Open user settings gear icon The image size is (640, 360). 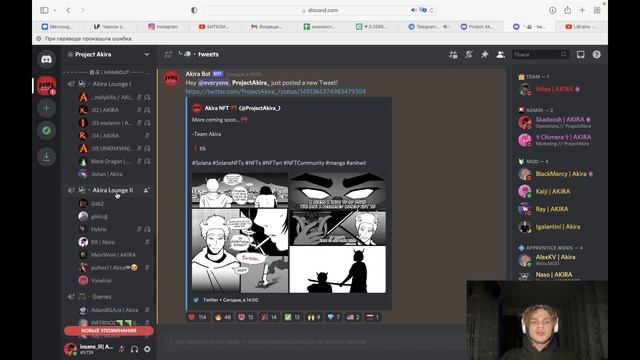[147, 349]
